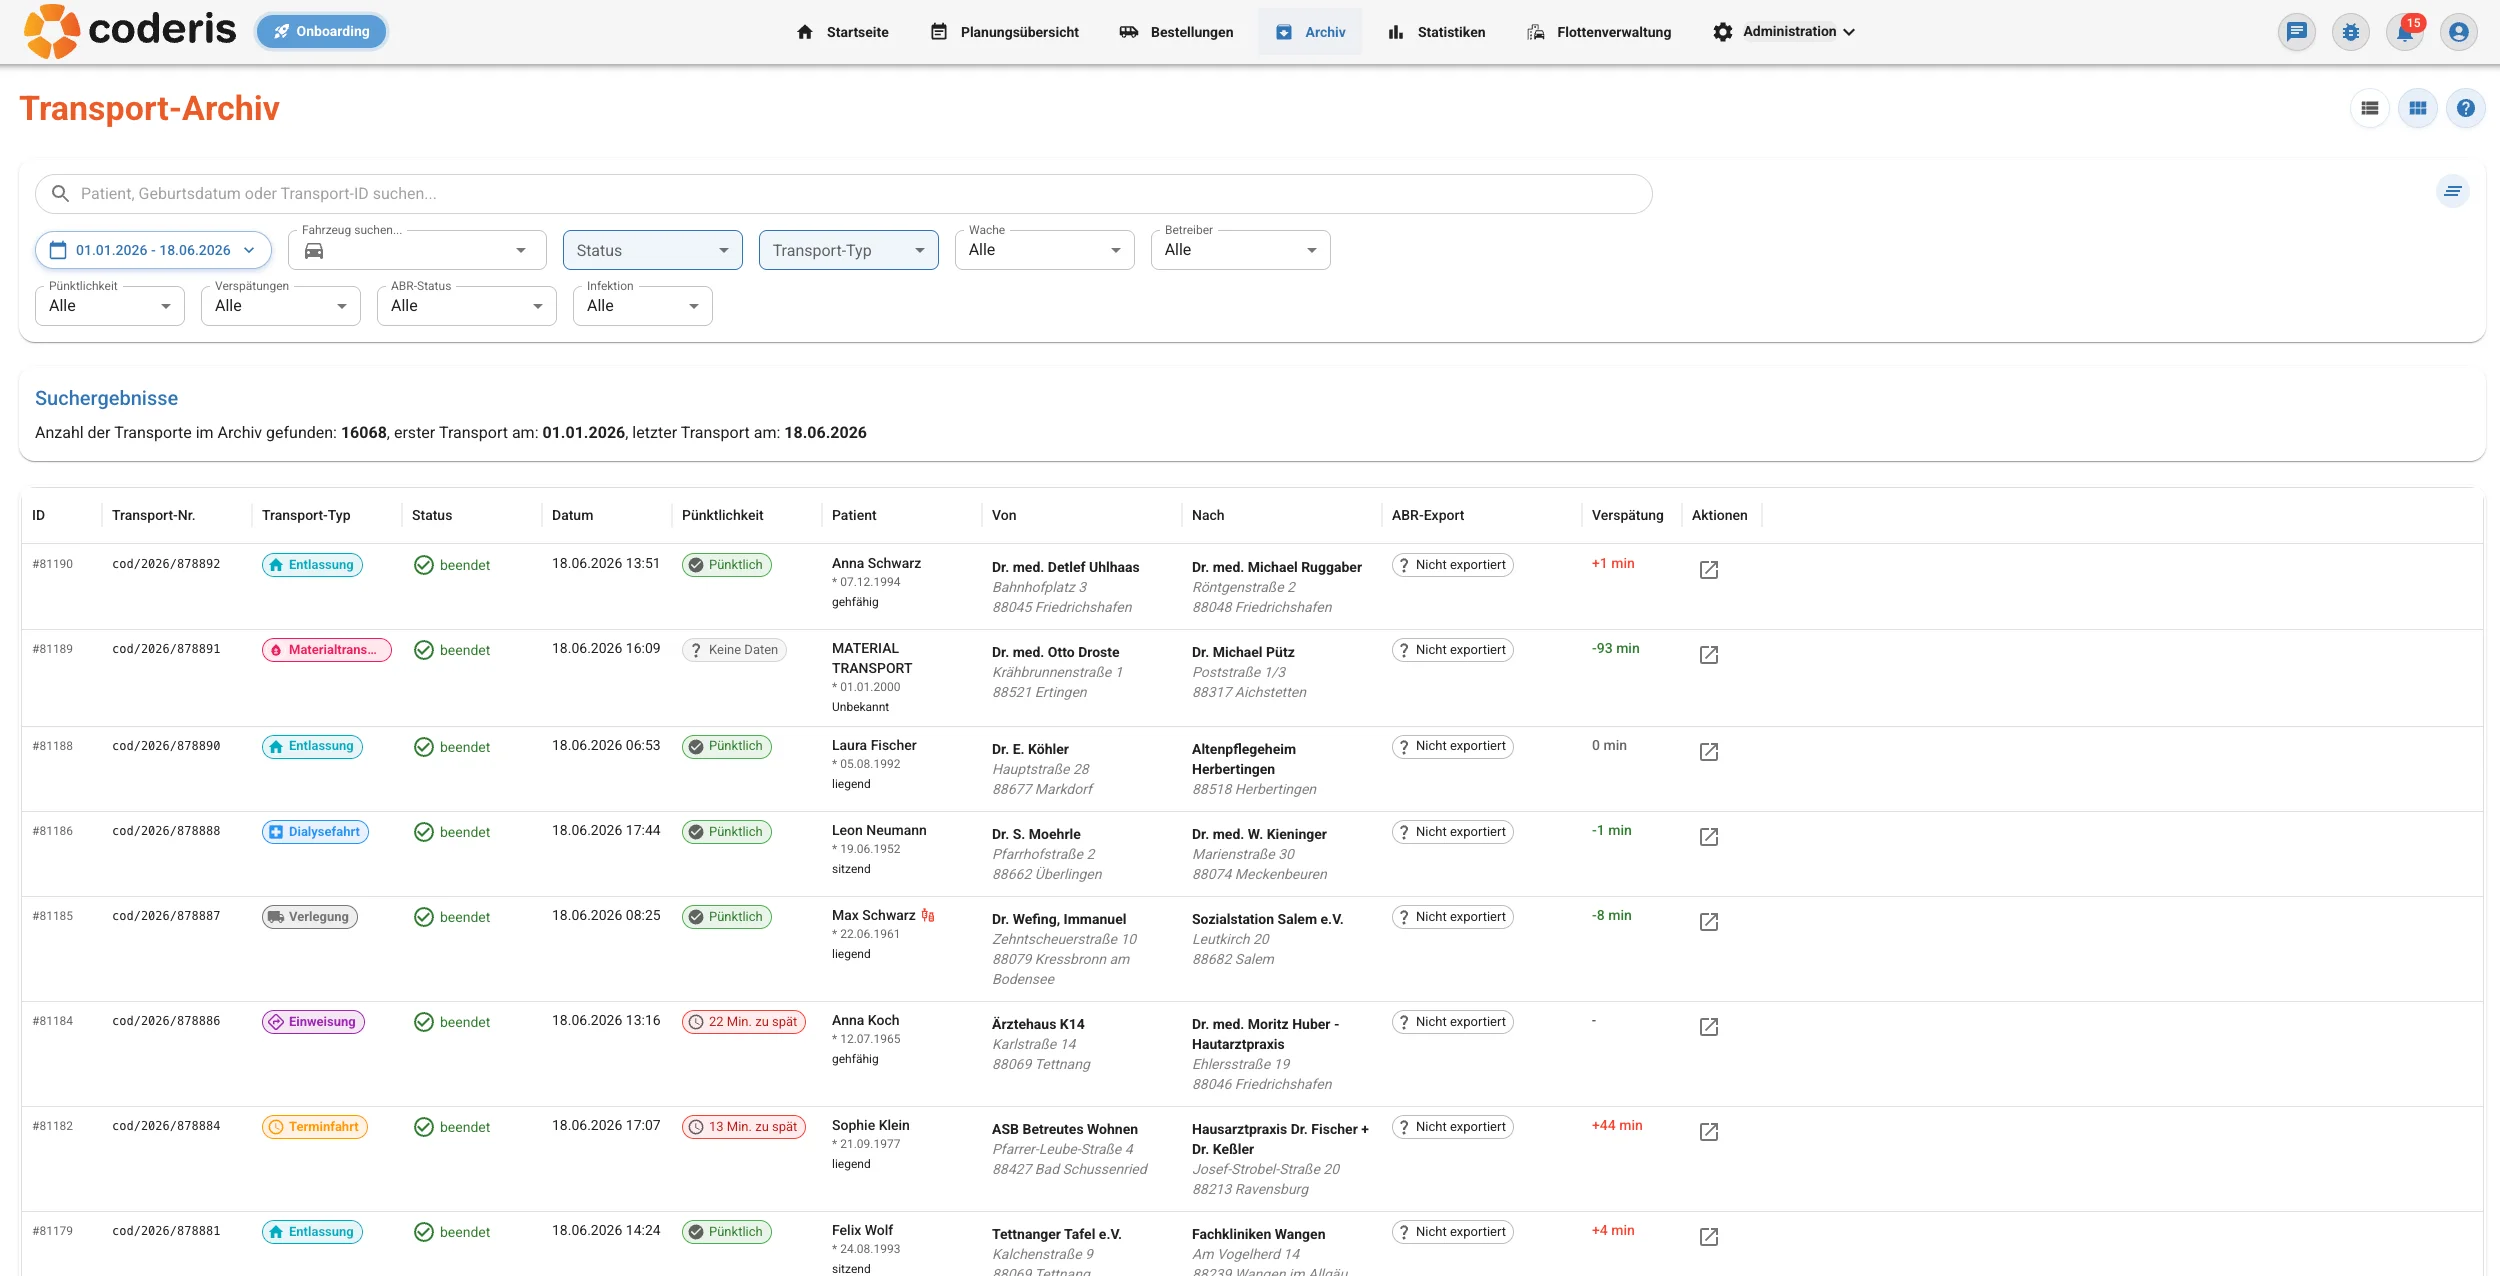
Task: Open the date range 01.01.2026 - 18.06.2026 picker
Action: coord(153,250)
